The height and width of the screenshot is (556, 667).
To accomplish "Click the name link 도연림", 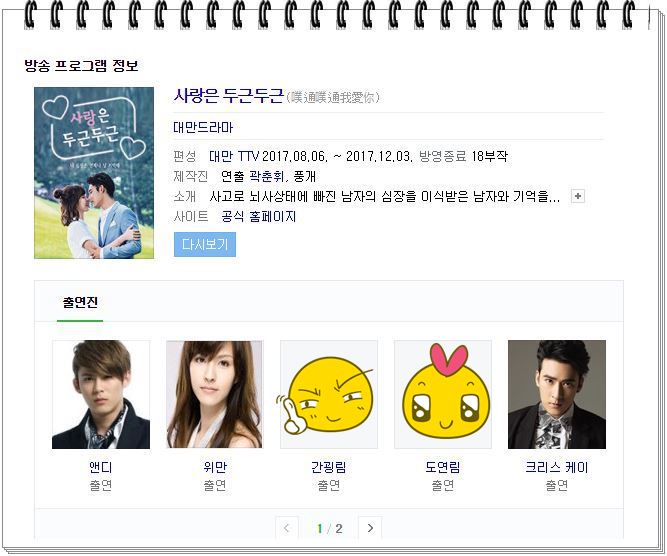I will click(x=443, y=467).
